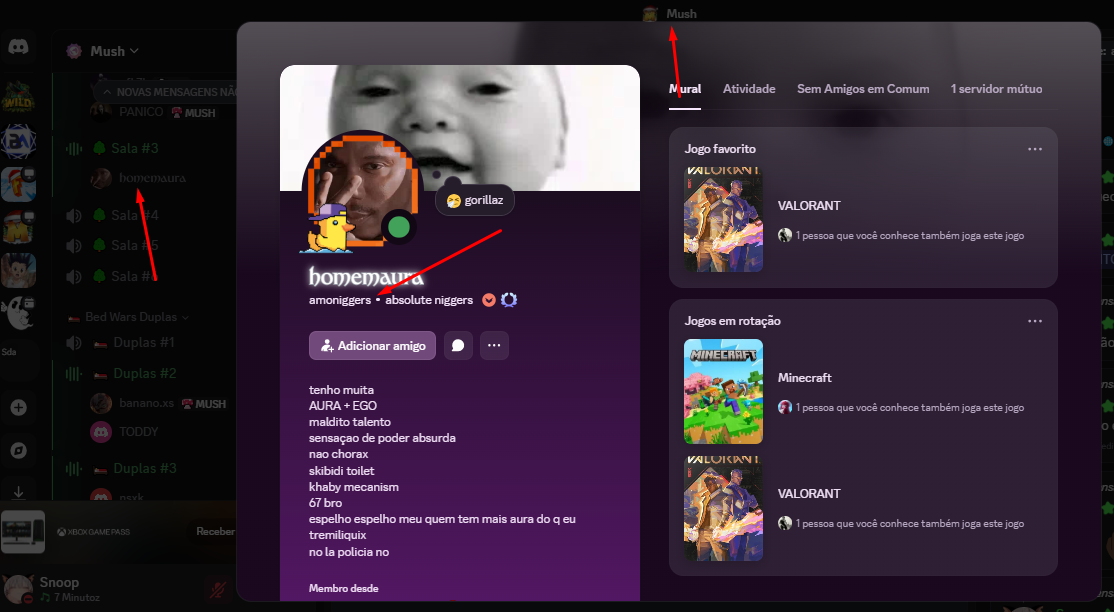Open the Discover compass icon
Viewport: 1114px width, 612px height.
tap(18, 451)
